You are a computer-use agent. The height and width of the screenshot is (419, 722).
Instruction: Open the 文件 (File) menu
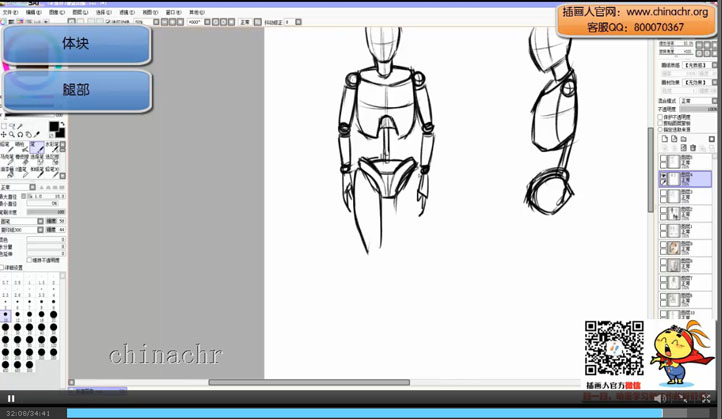pyautogui.click(x=10, y=13)
